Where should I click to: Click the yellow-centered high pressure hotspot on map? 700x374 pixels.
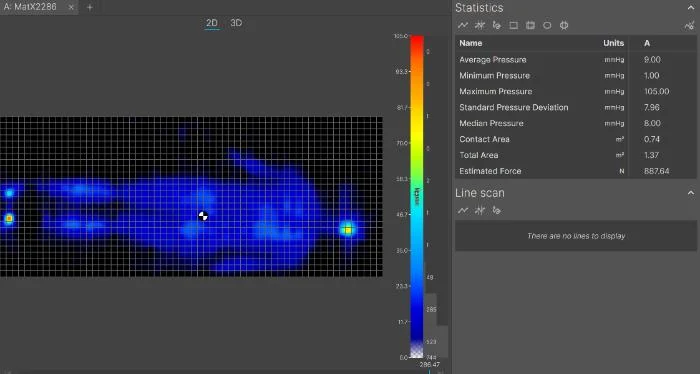tap(348, 229)
